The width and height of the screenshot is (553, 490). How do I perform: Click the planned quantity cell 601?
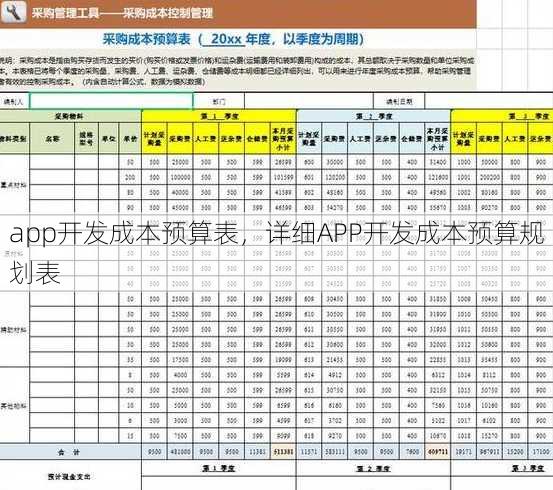[309, 177]
